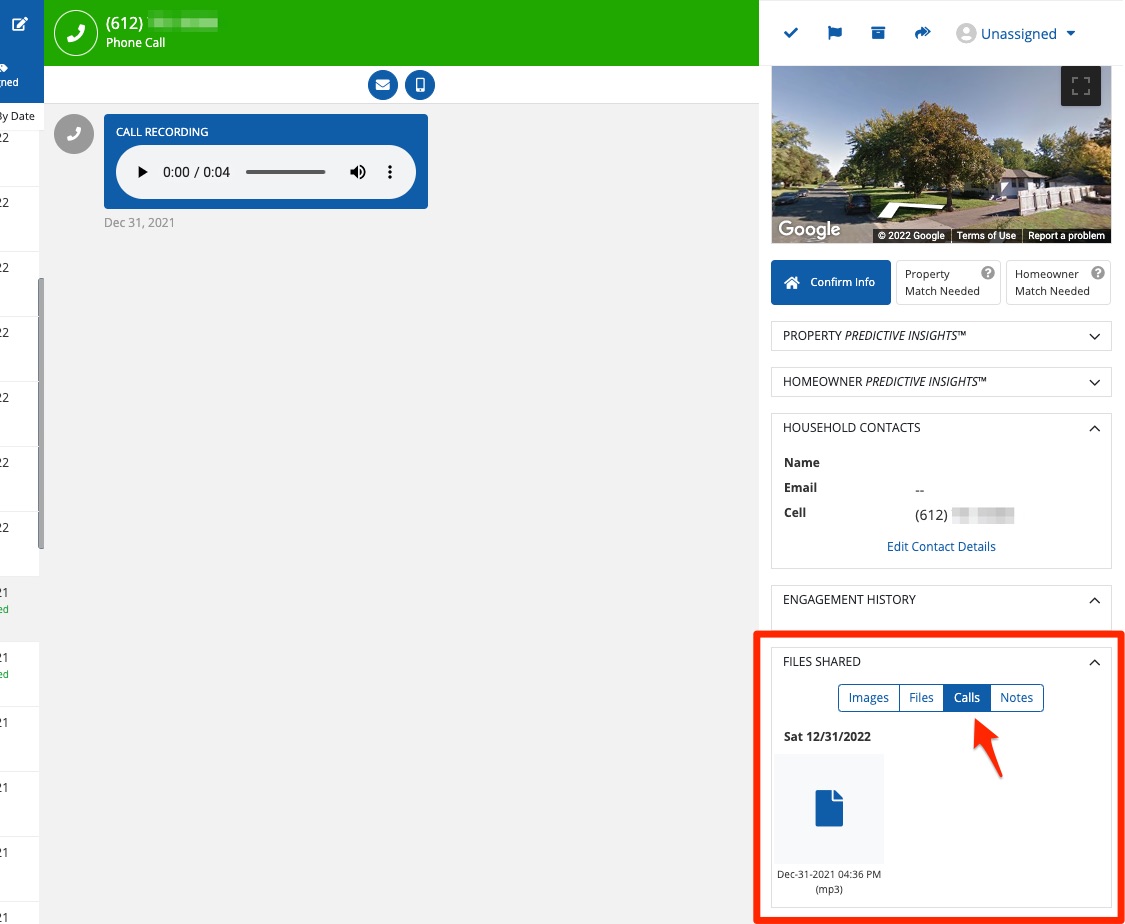Collapse the Household Contacts section
The height and width of the screenshot is (924, 1125).
click(1094, 428)
